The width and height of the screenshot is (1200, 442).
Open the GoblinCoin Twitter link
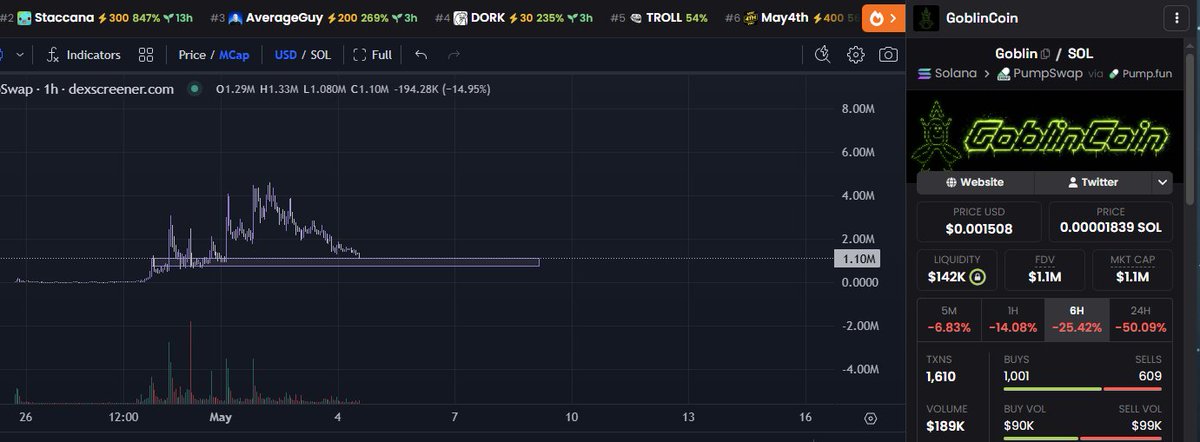click(1093, 182)
